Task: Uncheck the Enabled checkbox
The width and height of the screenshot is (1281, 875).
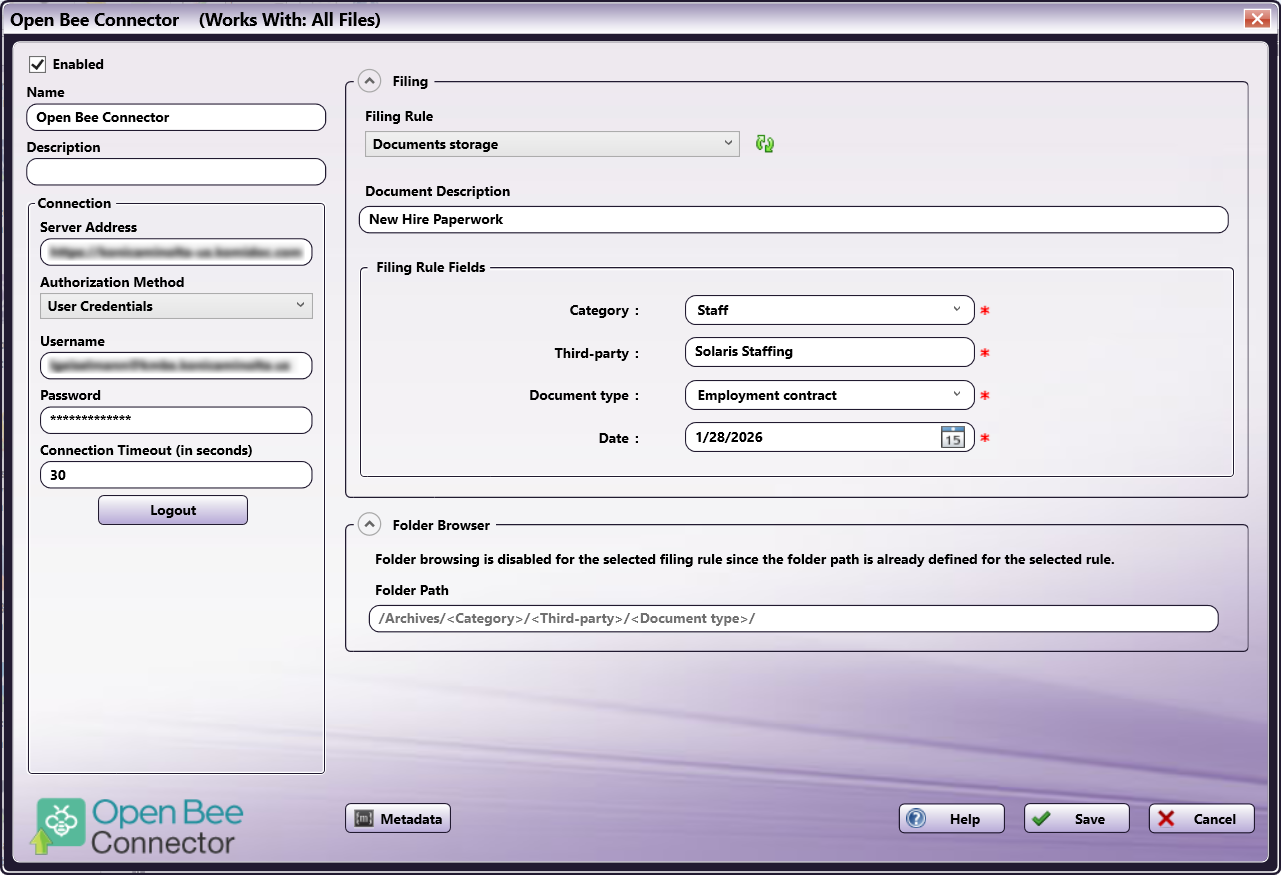Action: pyautogui.click(x=38, y=64)
